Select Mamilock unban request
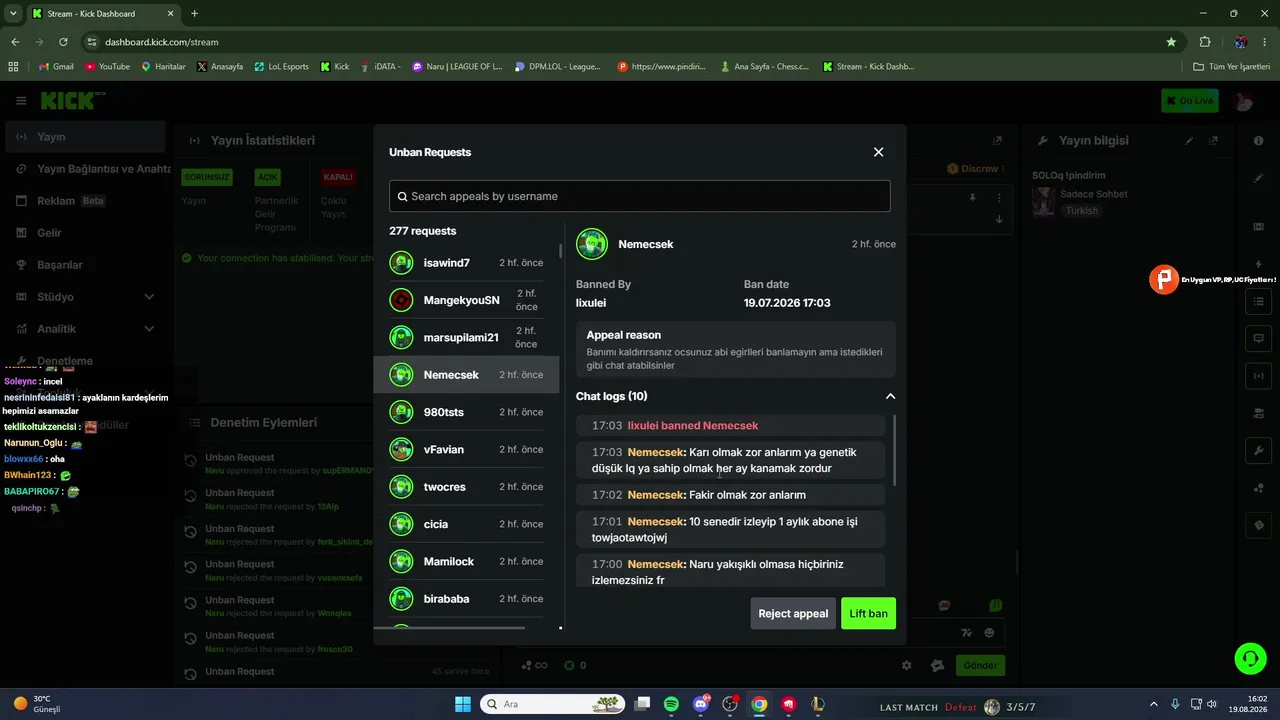 (x=466, y=561)
